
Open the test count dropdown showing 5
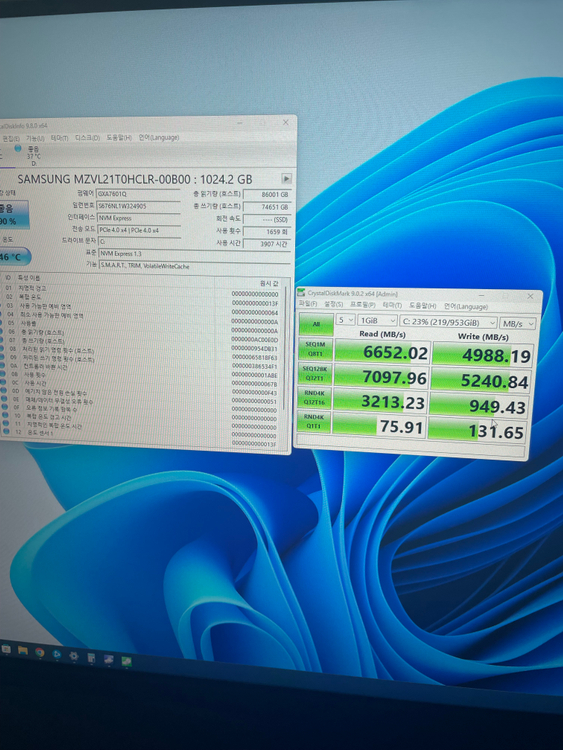345,320
